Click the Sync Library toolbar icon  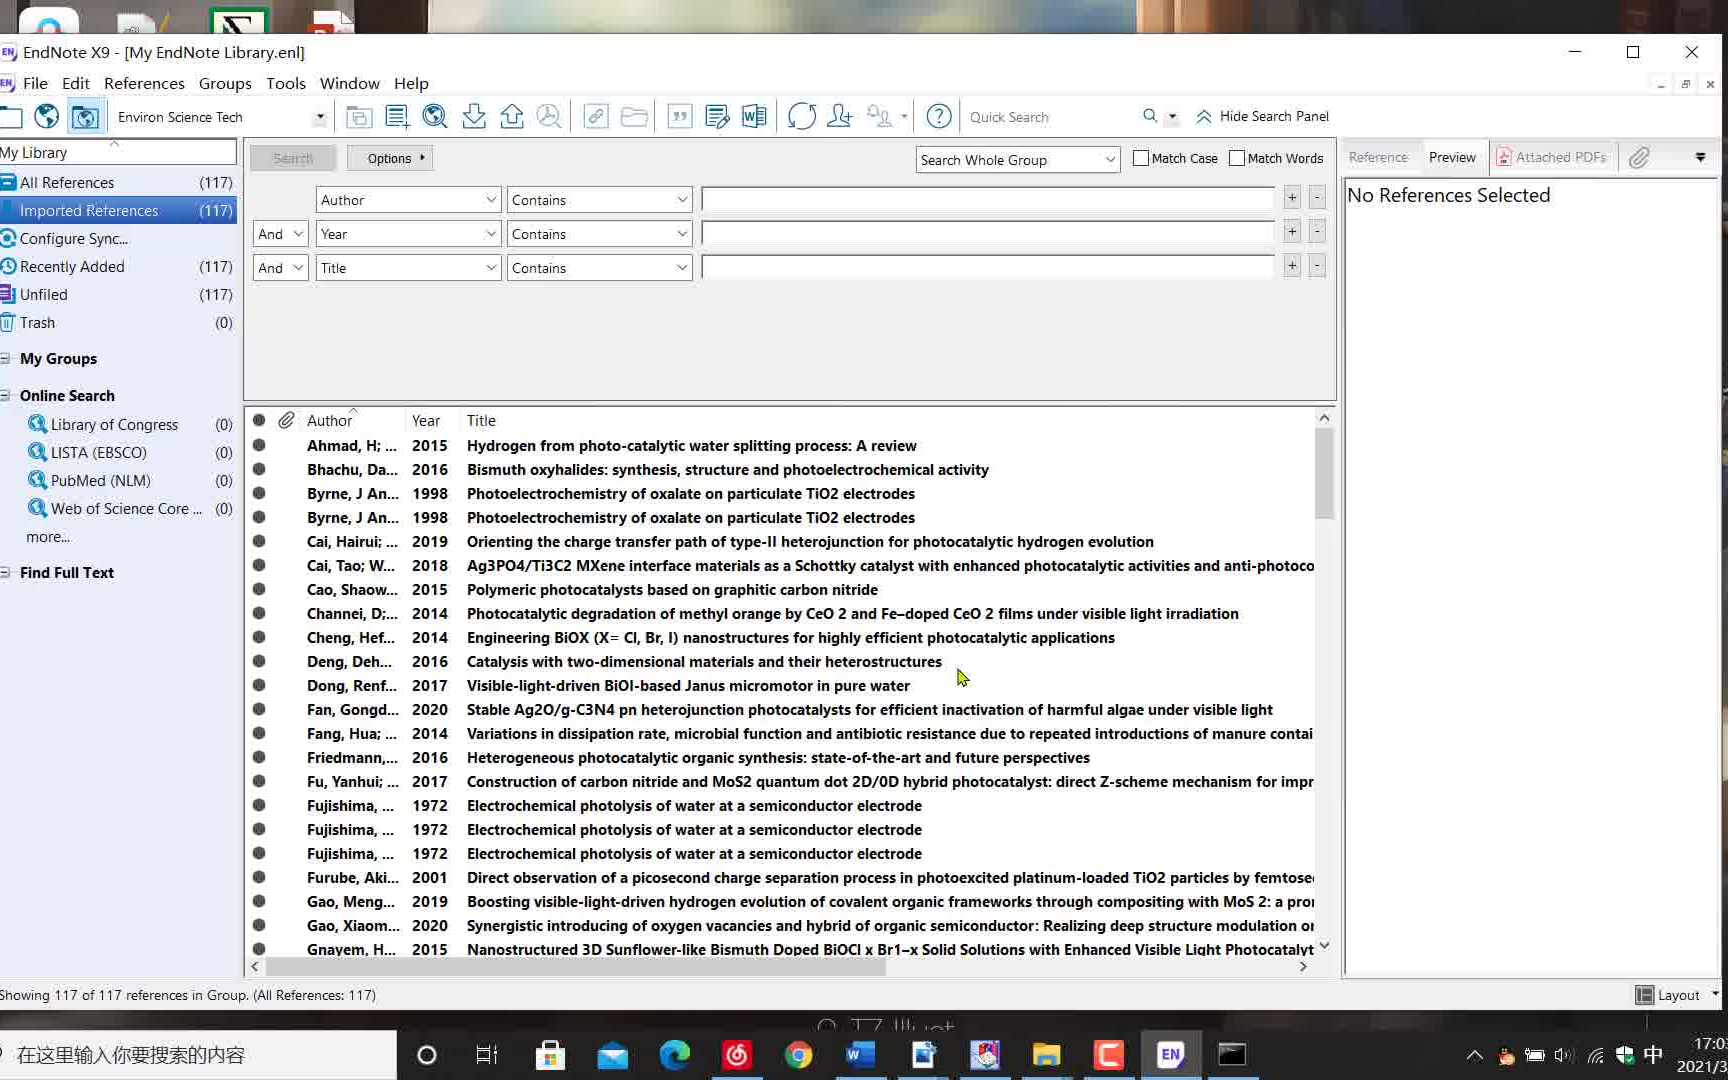click(802, 117)
